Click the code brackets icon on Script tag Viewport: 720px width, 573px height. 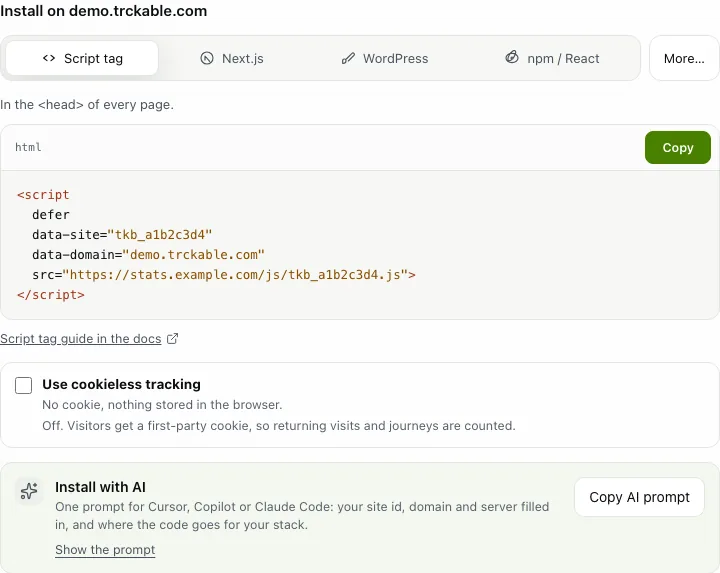pos(49,58)
